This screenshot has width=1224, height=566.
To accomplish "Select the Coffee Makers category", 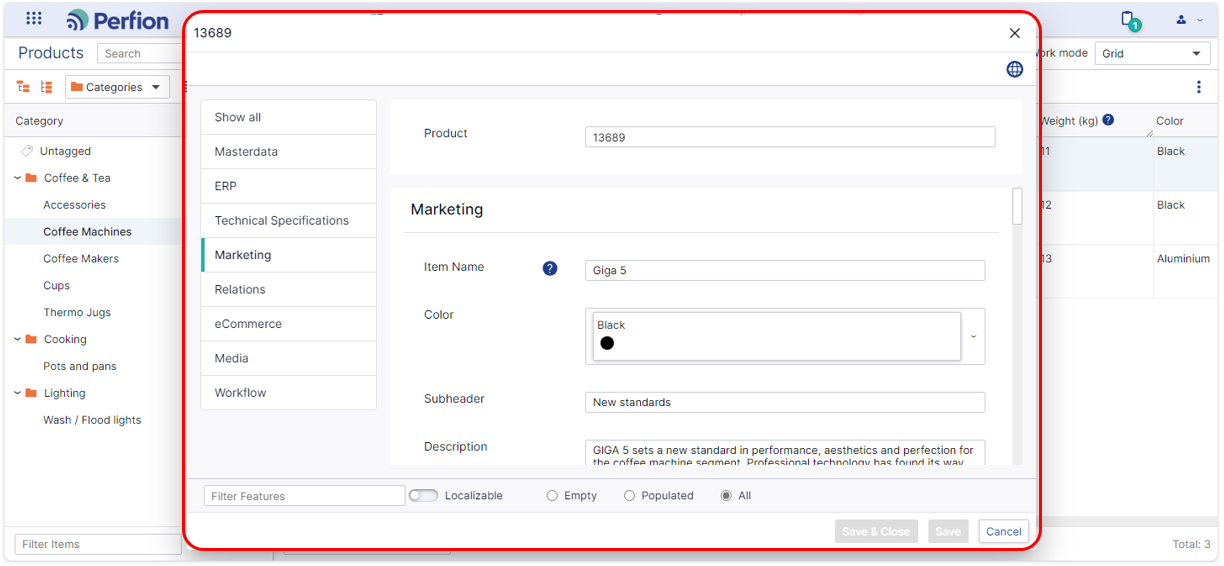I will tap(81, 259).
